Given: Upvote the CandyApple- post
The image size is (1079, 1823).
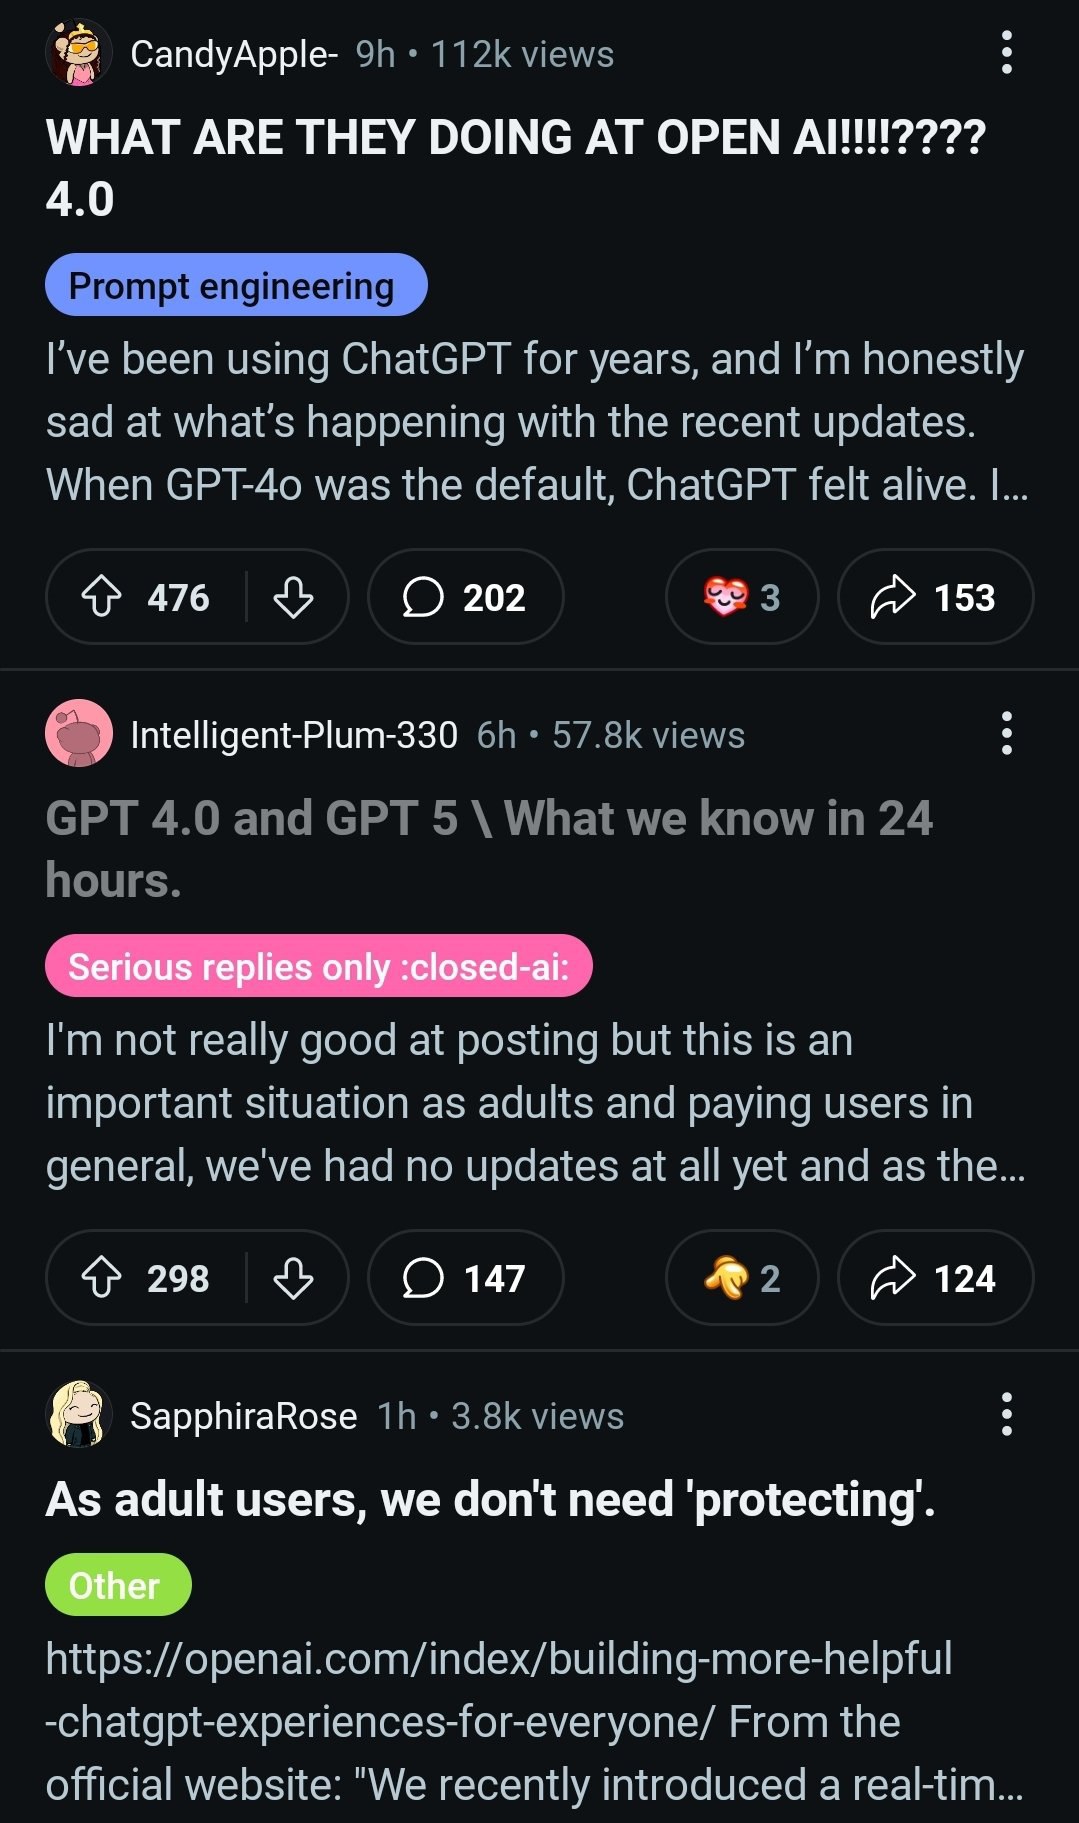Looking at the screenshot, I should [101, 597].
